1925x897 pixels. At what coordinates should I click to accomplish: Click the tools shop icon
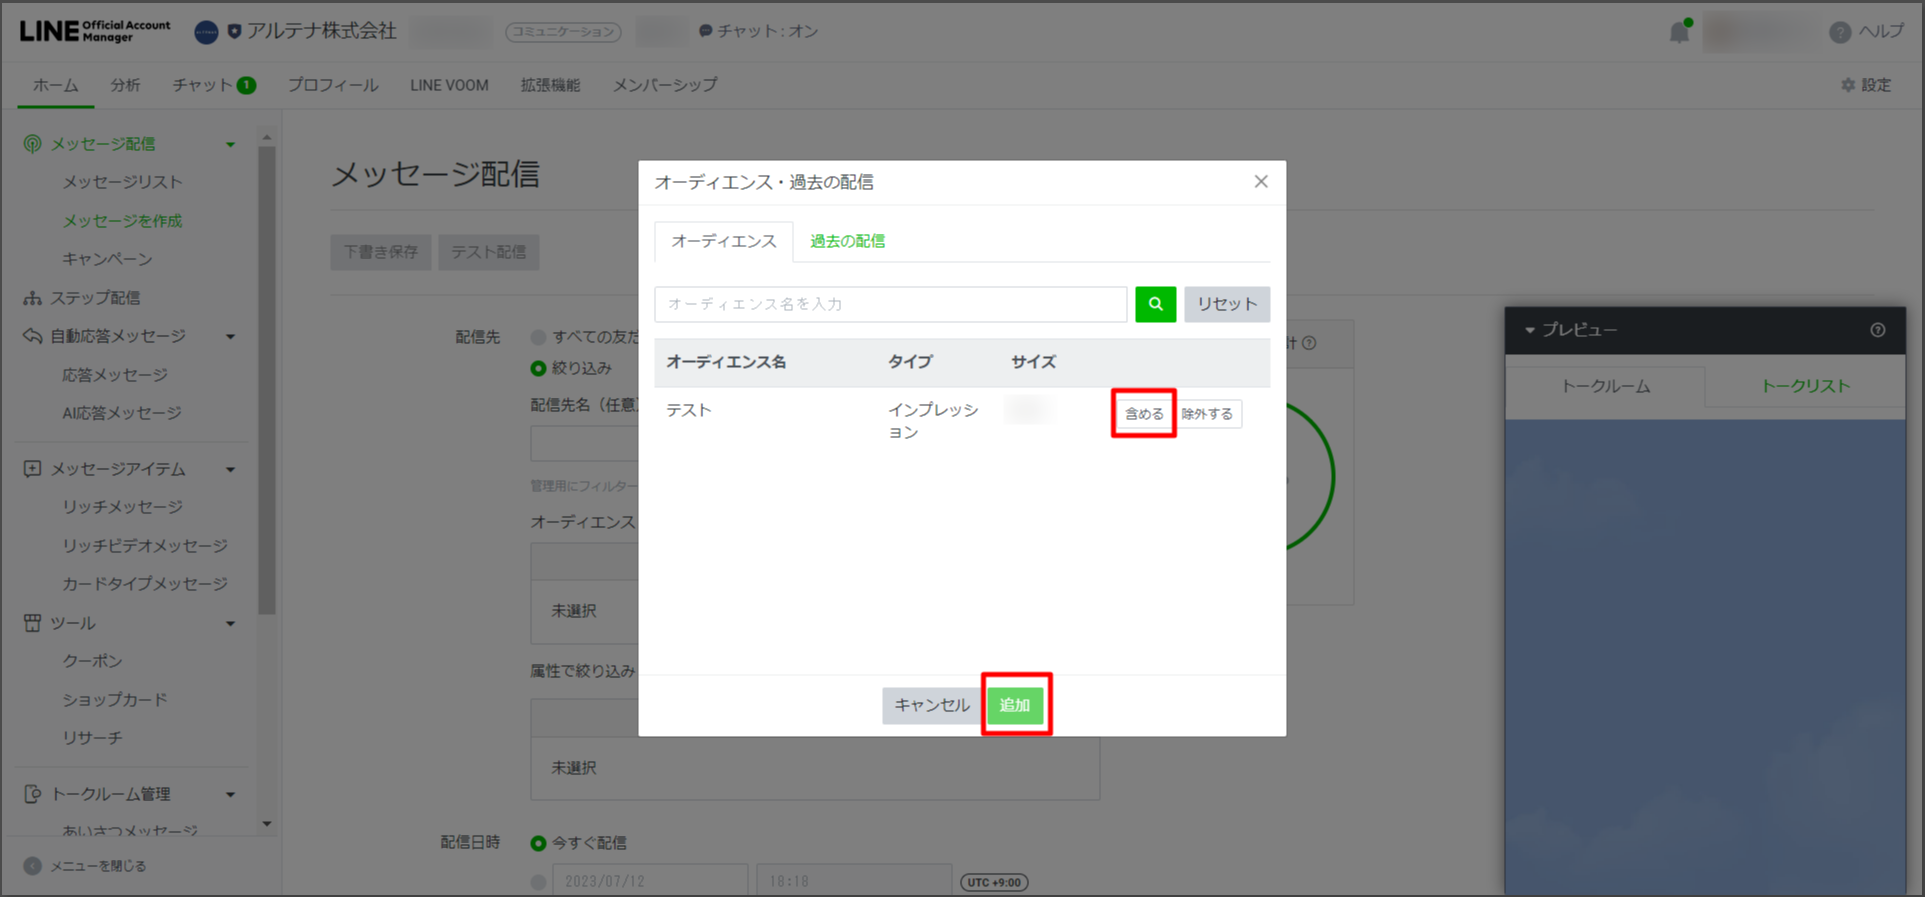tap(32, 623)
